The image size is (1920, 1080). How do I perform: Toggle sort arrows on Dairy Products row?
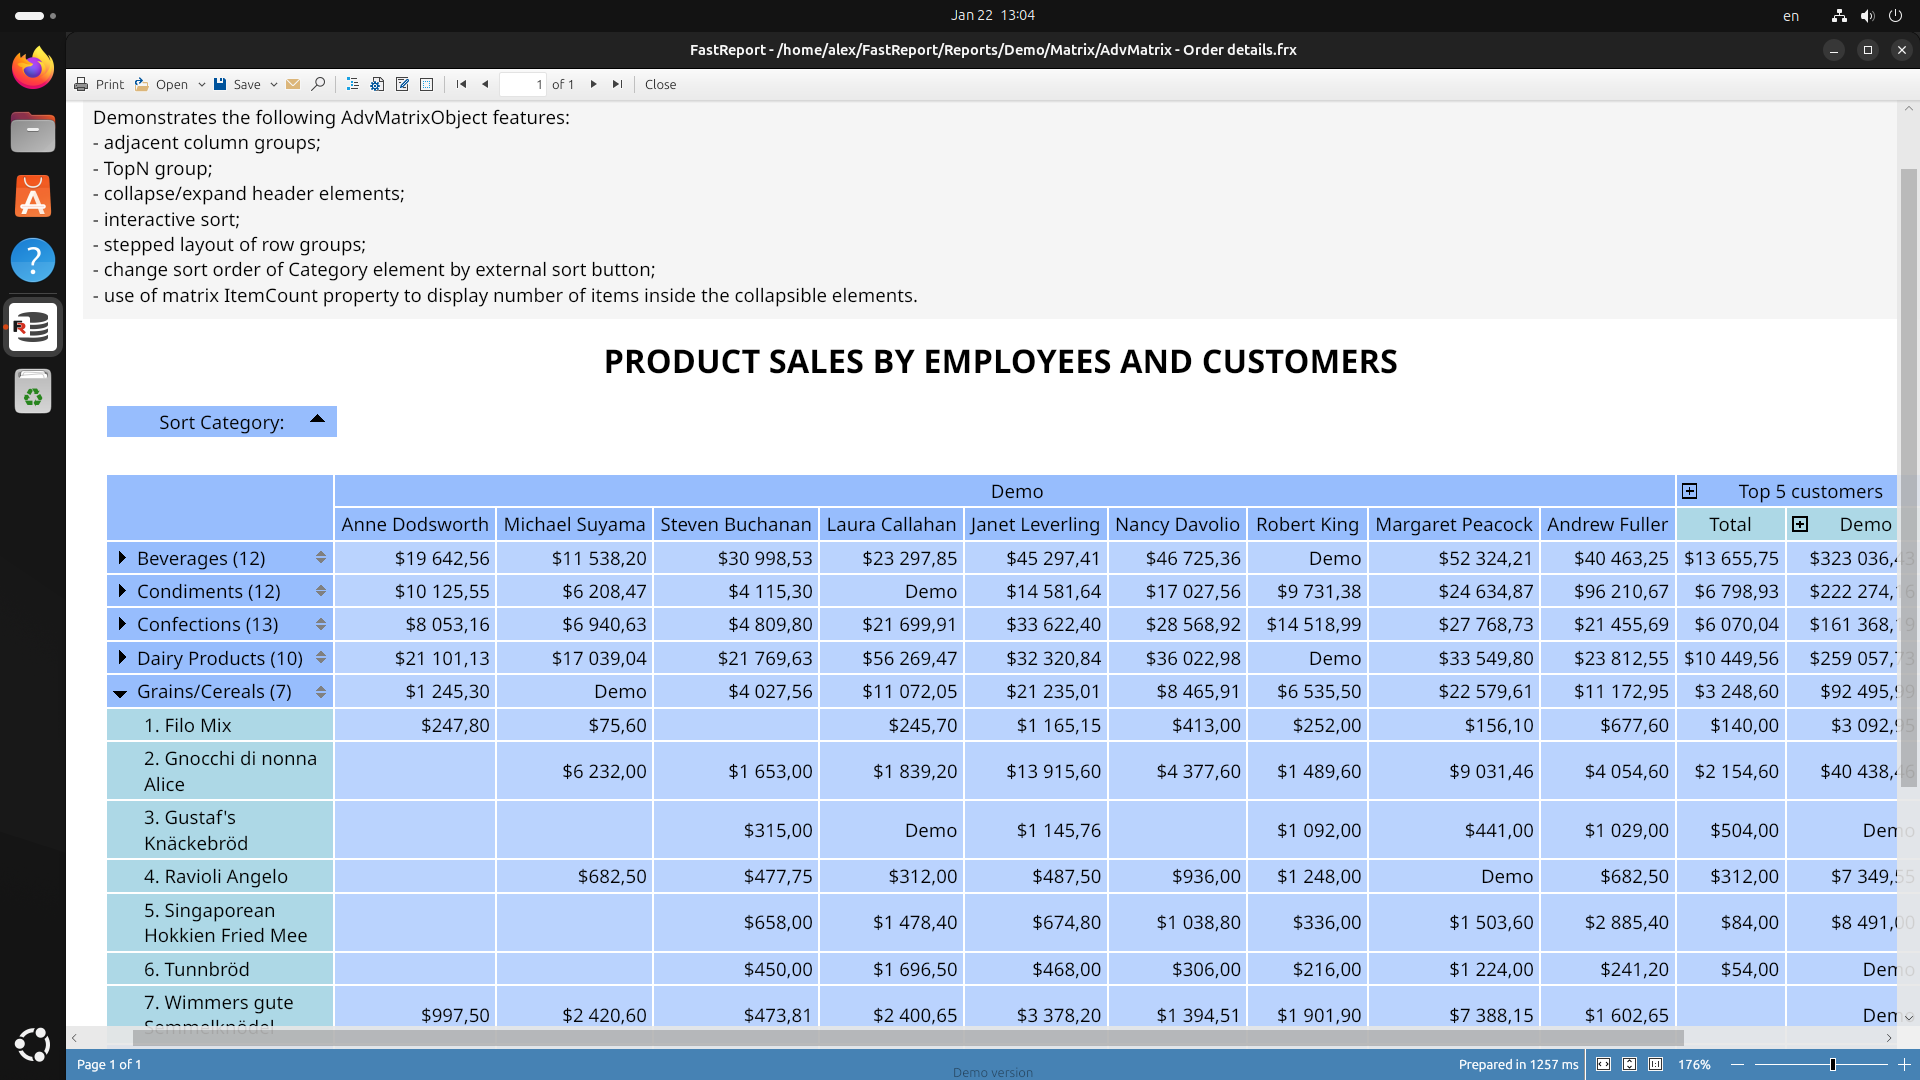[321, 658]
